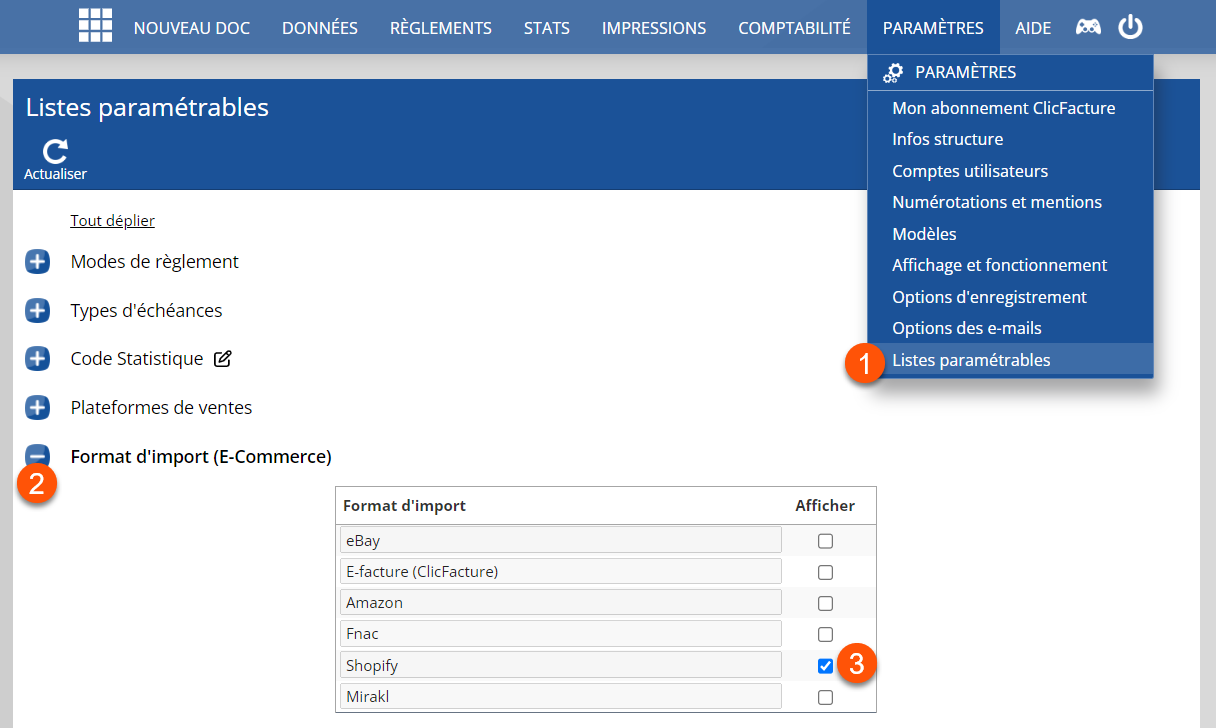Check the Mirakl Afficher checkbox
The width and height of the screenshot is (1216, 728).
[825, 698]
